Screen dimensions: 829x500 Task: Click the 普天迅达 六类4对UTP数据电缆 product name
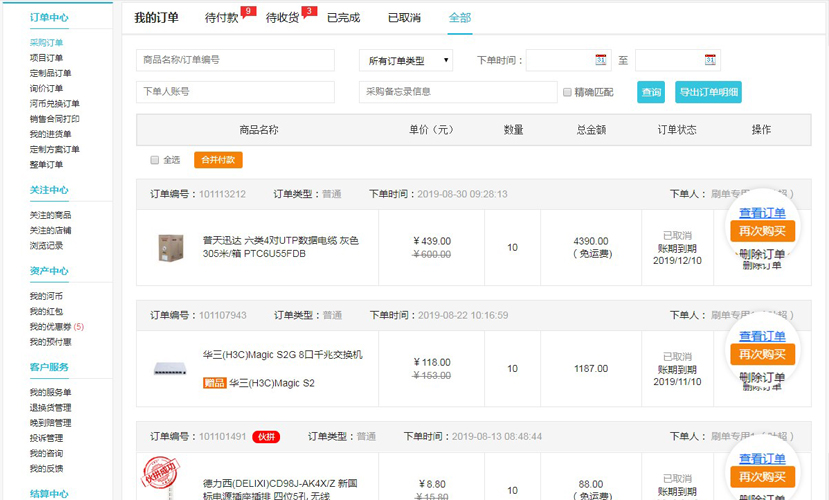[281, 247]
